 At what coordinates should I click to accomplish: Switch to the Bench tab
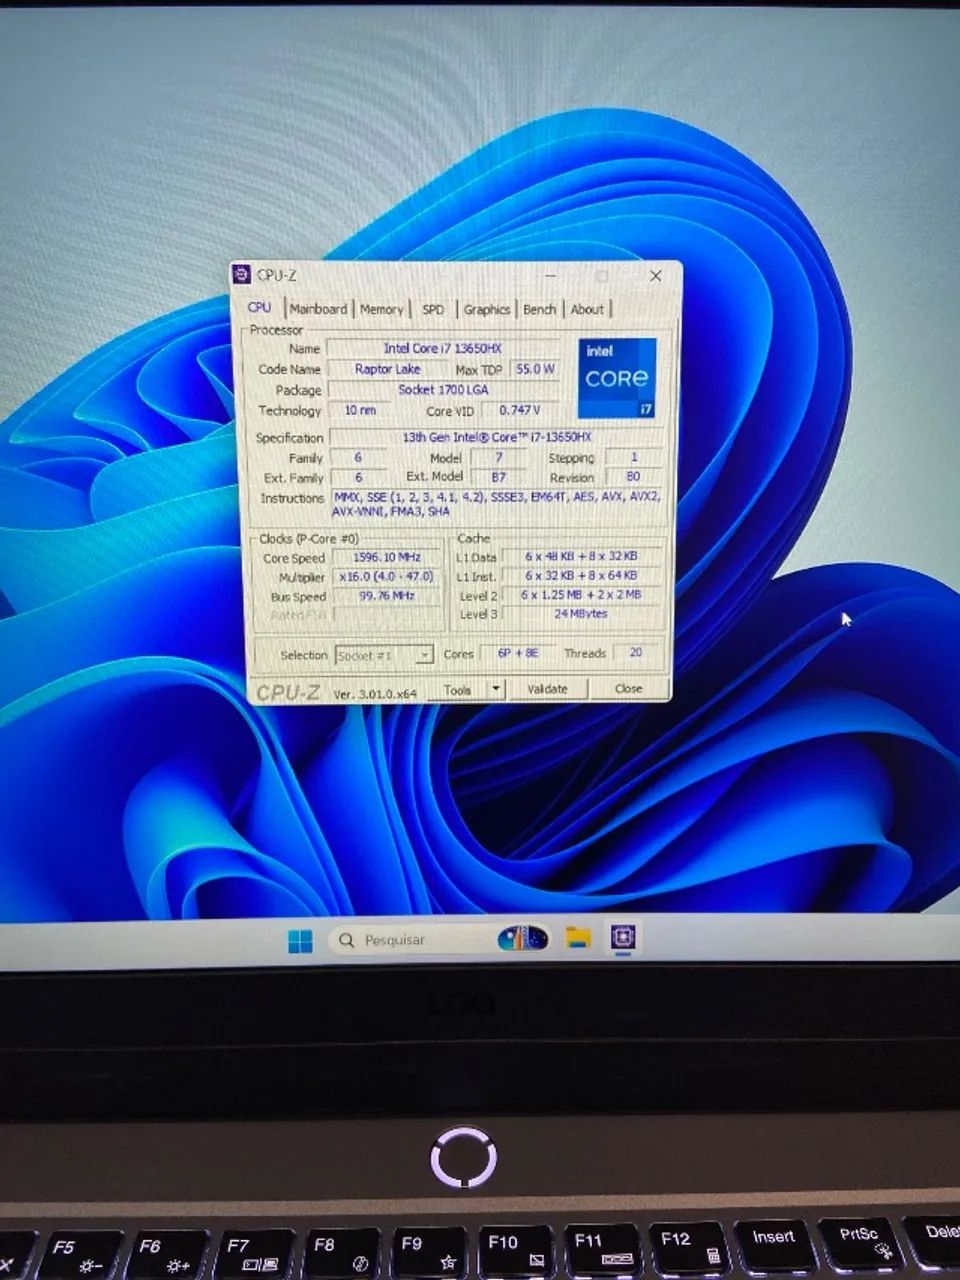[539, 309]
